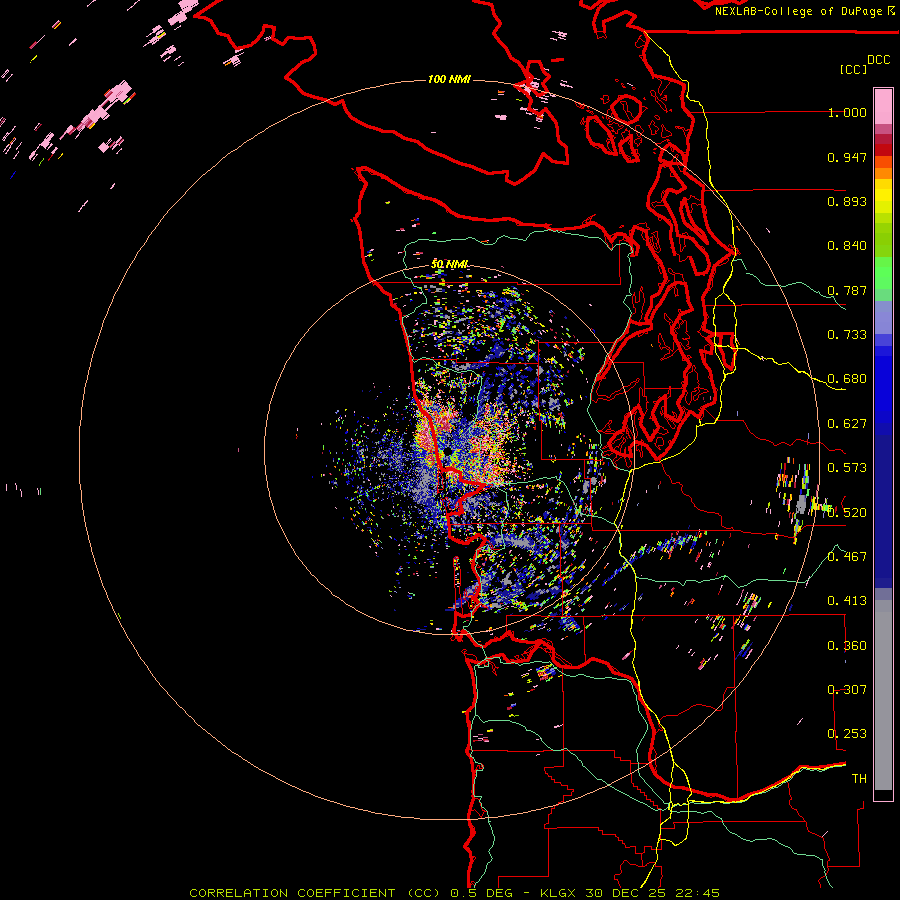This screenshot has width=900, height=900.
Task: Select the 0.840 scale value
Action: (847, 246)
